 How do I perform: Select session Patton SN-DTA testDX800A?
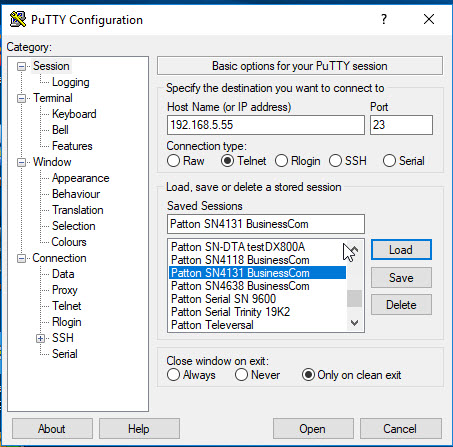[257, 247]
